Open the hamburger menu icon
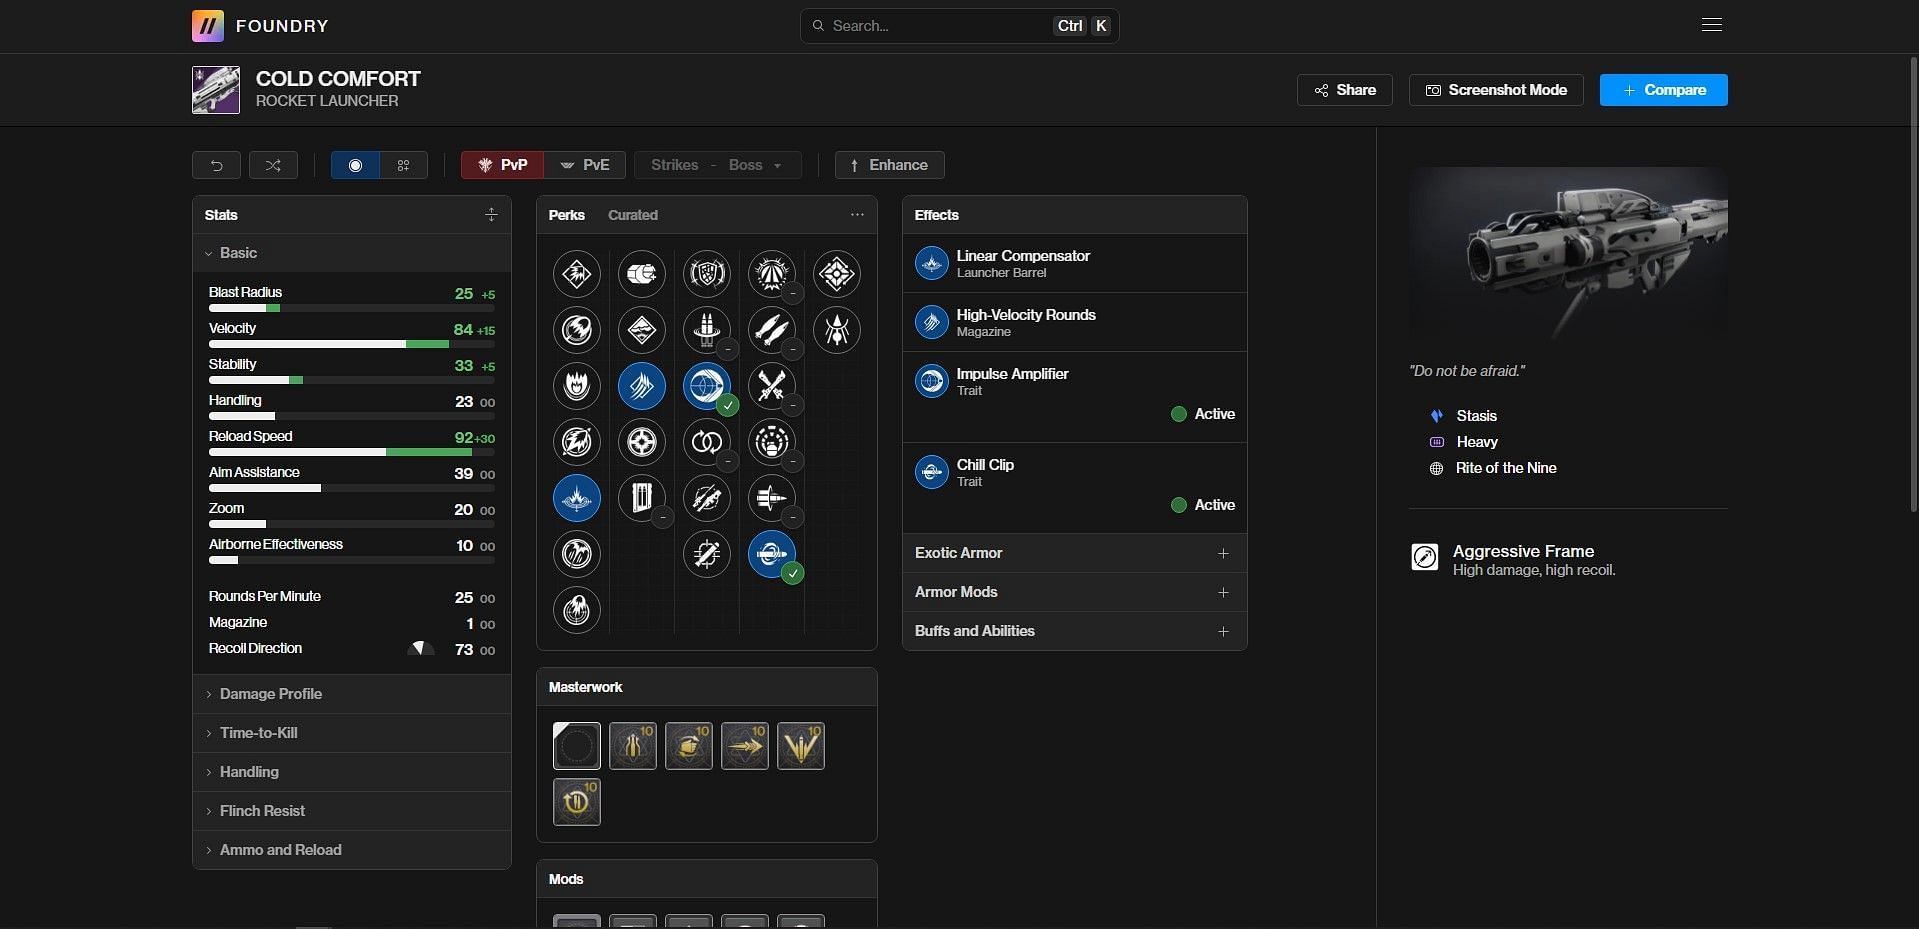 tap(1711, 25)
